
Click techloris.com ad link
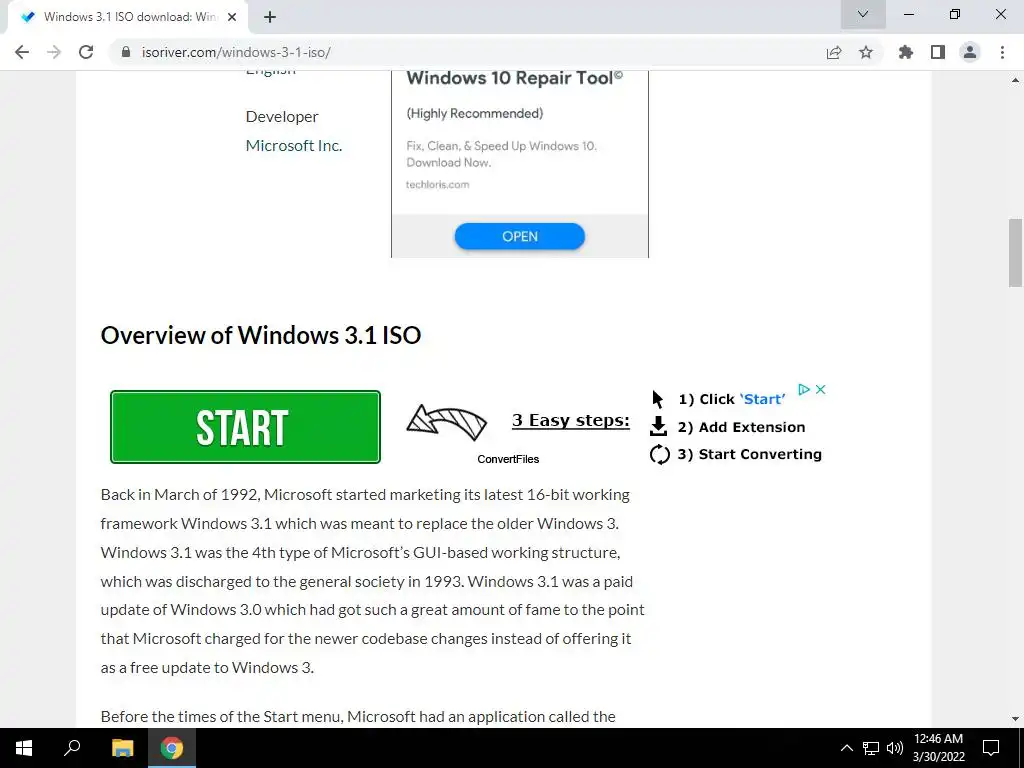click(x=438, y=185)
